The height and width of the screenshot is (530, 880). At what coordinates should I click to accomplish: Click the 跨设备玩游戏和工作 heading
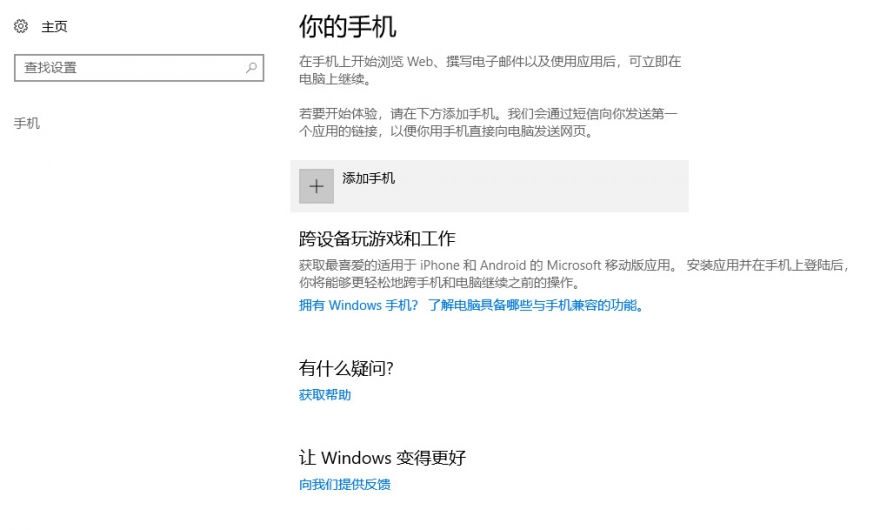pyautogui.click(x=377, y=239)
